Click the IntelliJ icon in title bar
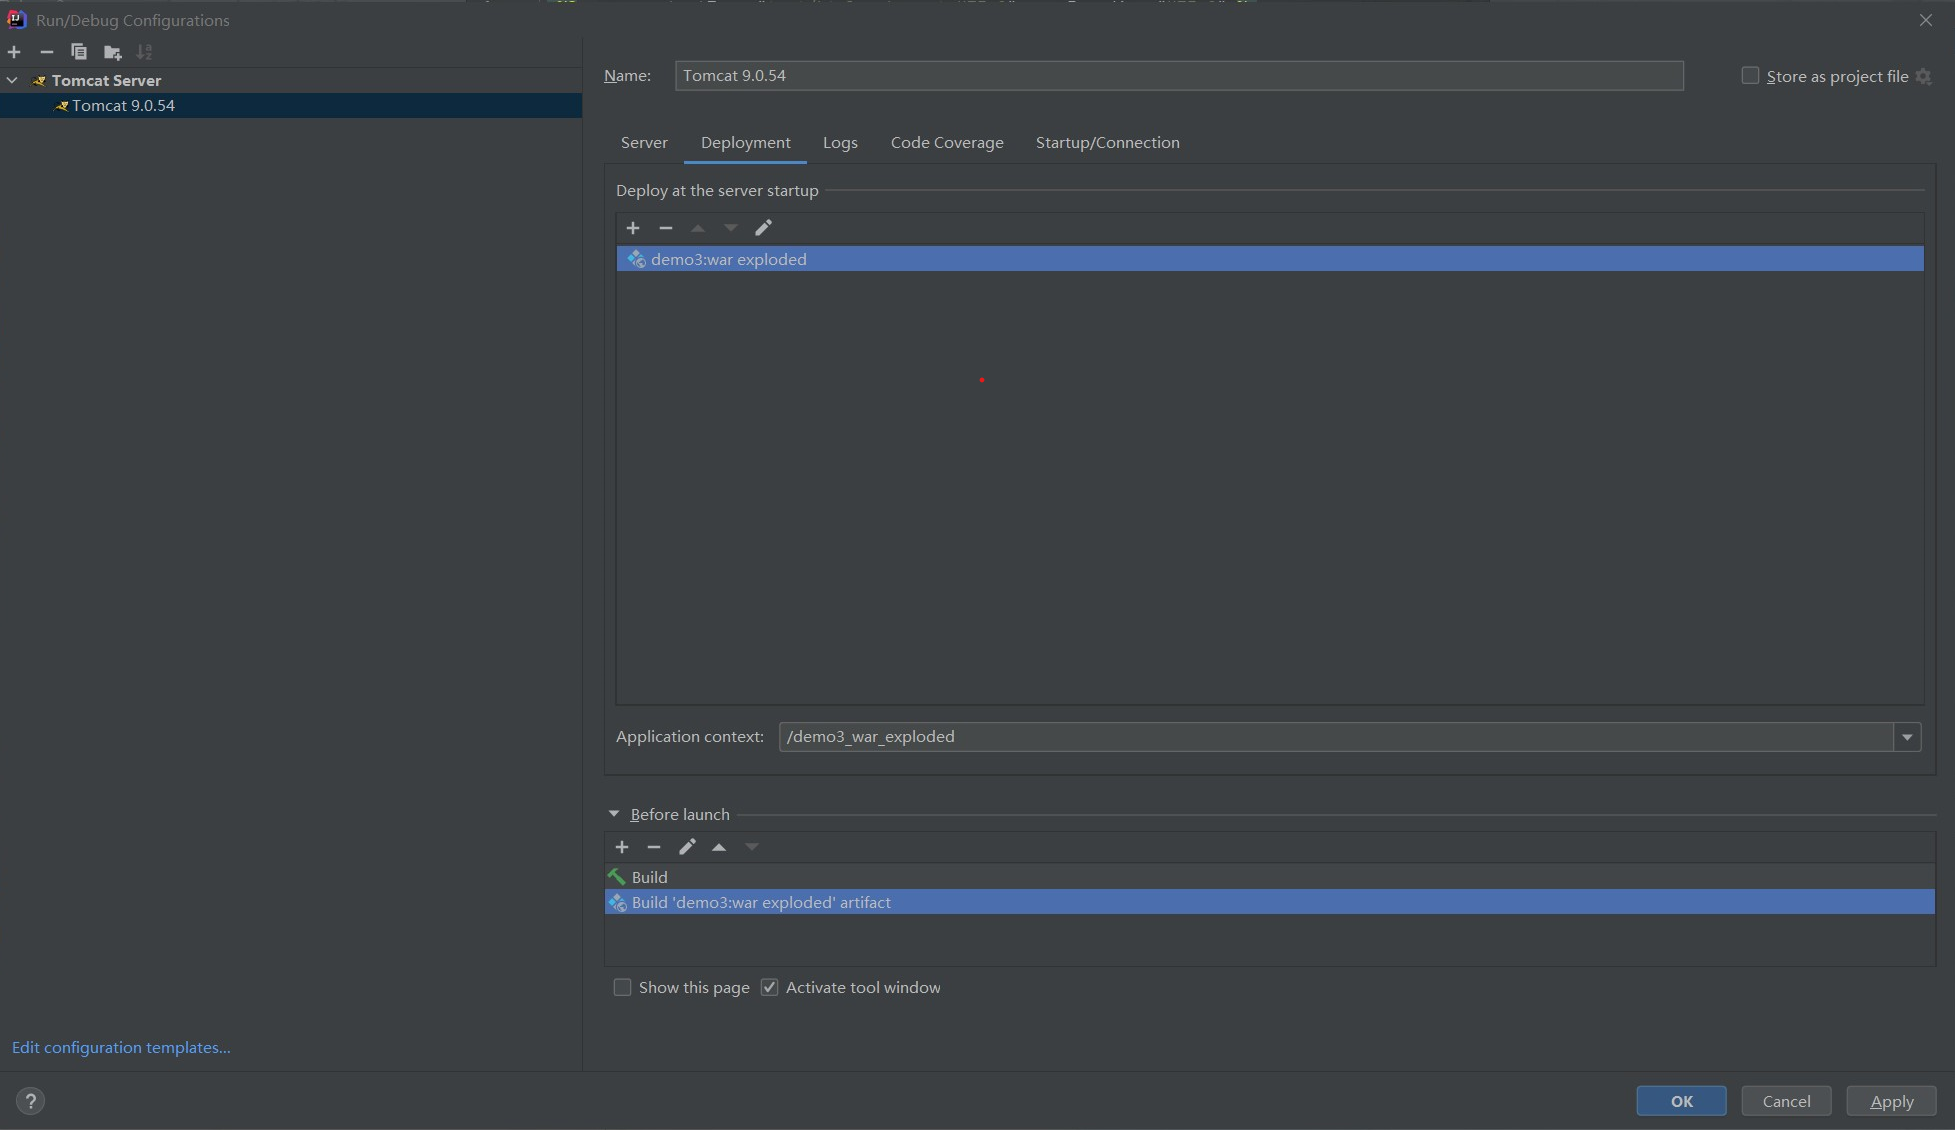1955x1130 pixels. tap(16, 19)
